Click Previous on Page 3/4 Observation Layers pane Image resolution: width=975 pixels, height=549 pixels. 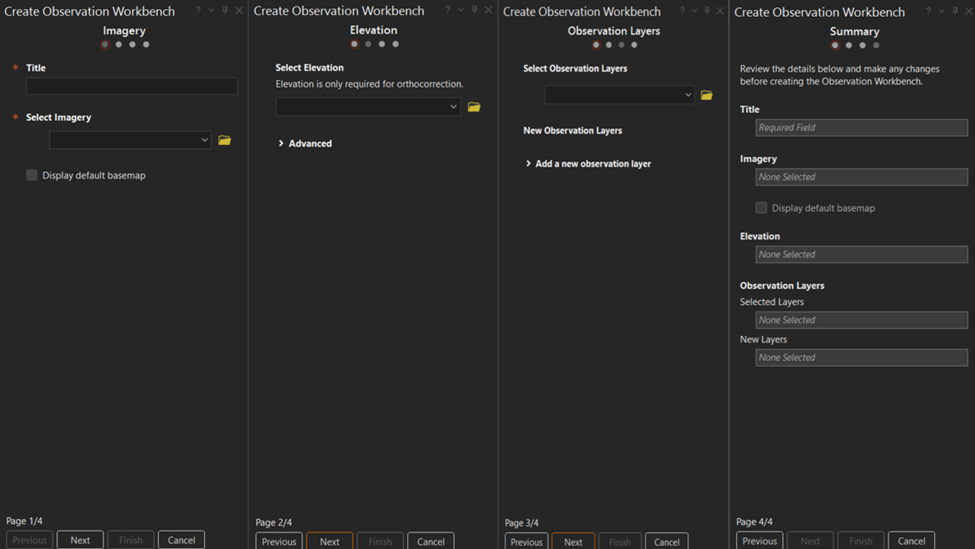[x=526, y=542]
